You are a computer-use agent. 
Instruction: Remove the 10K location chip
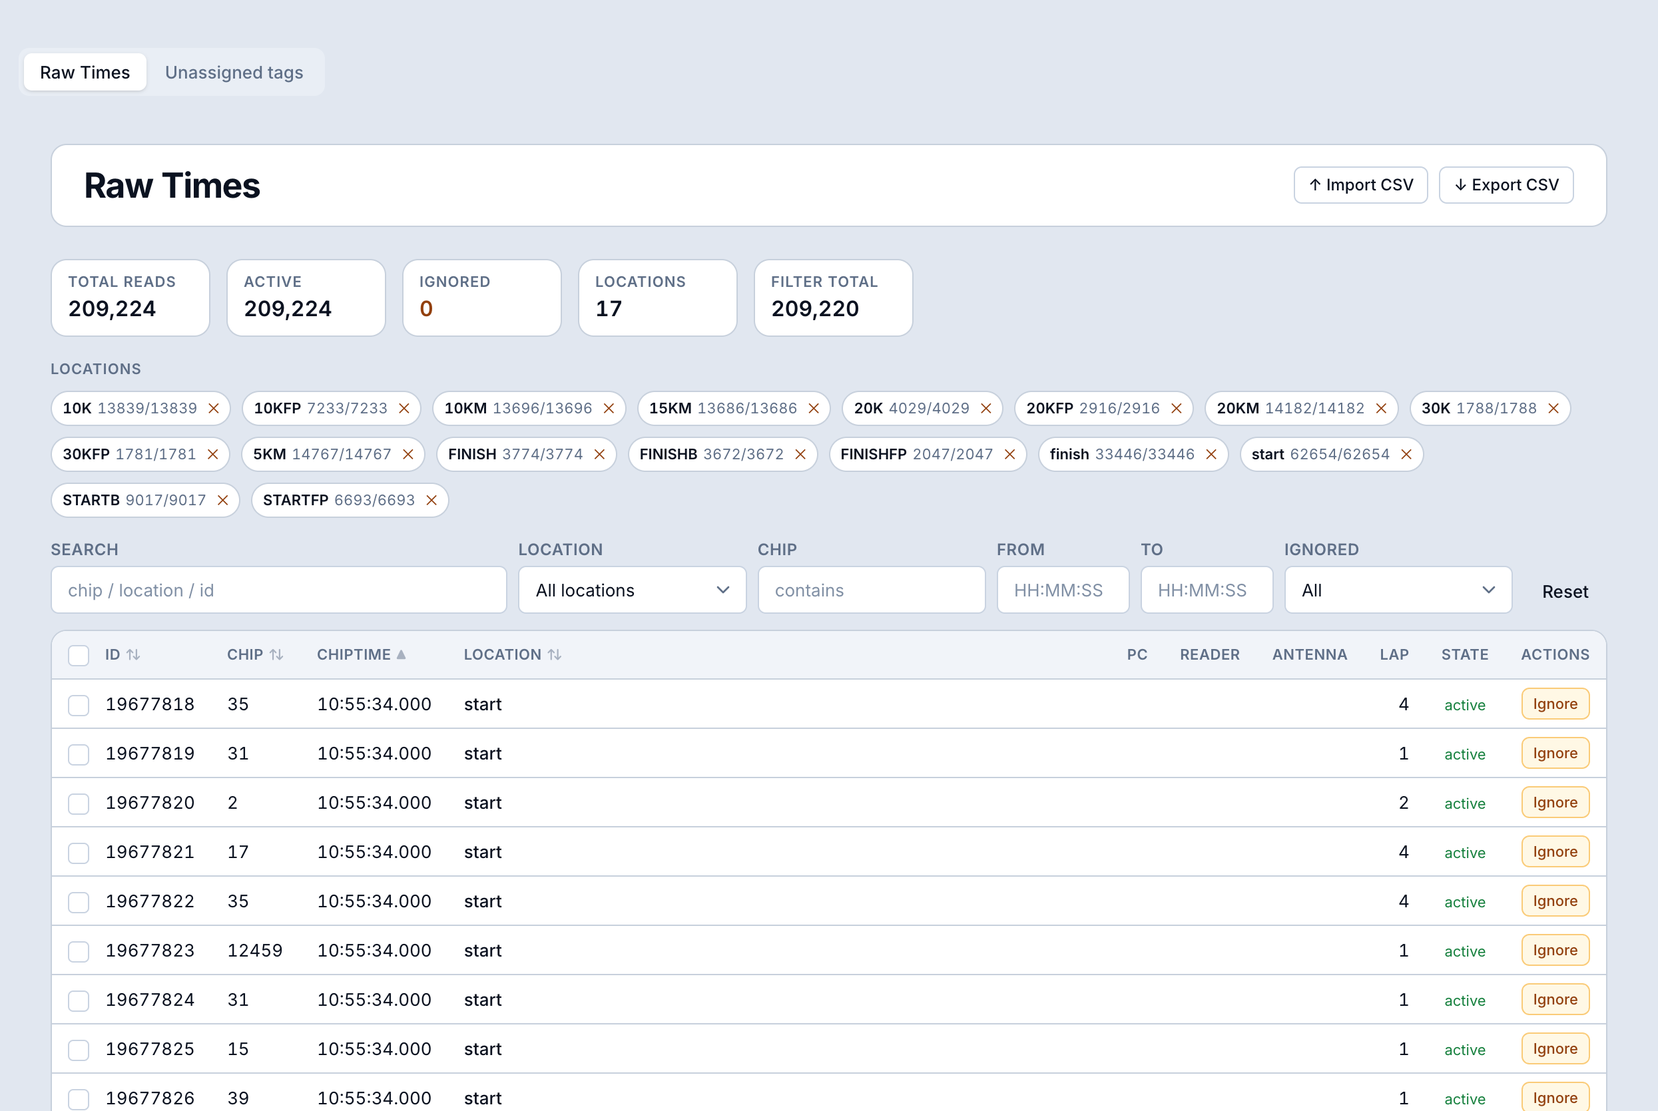pyautogui.click(x=214, y=408)
